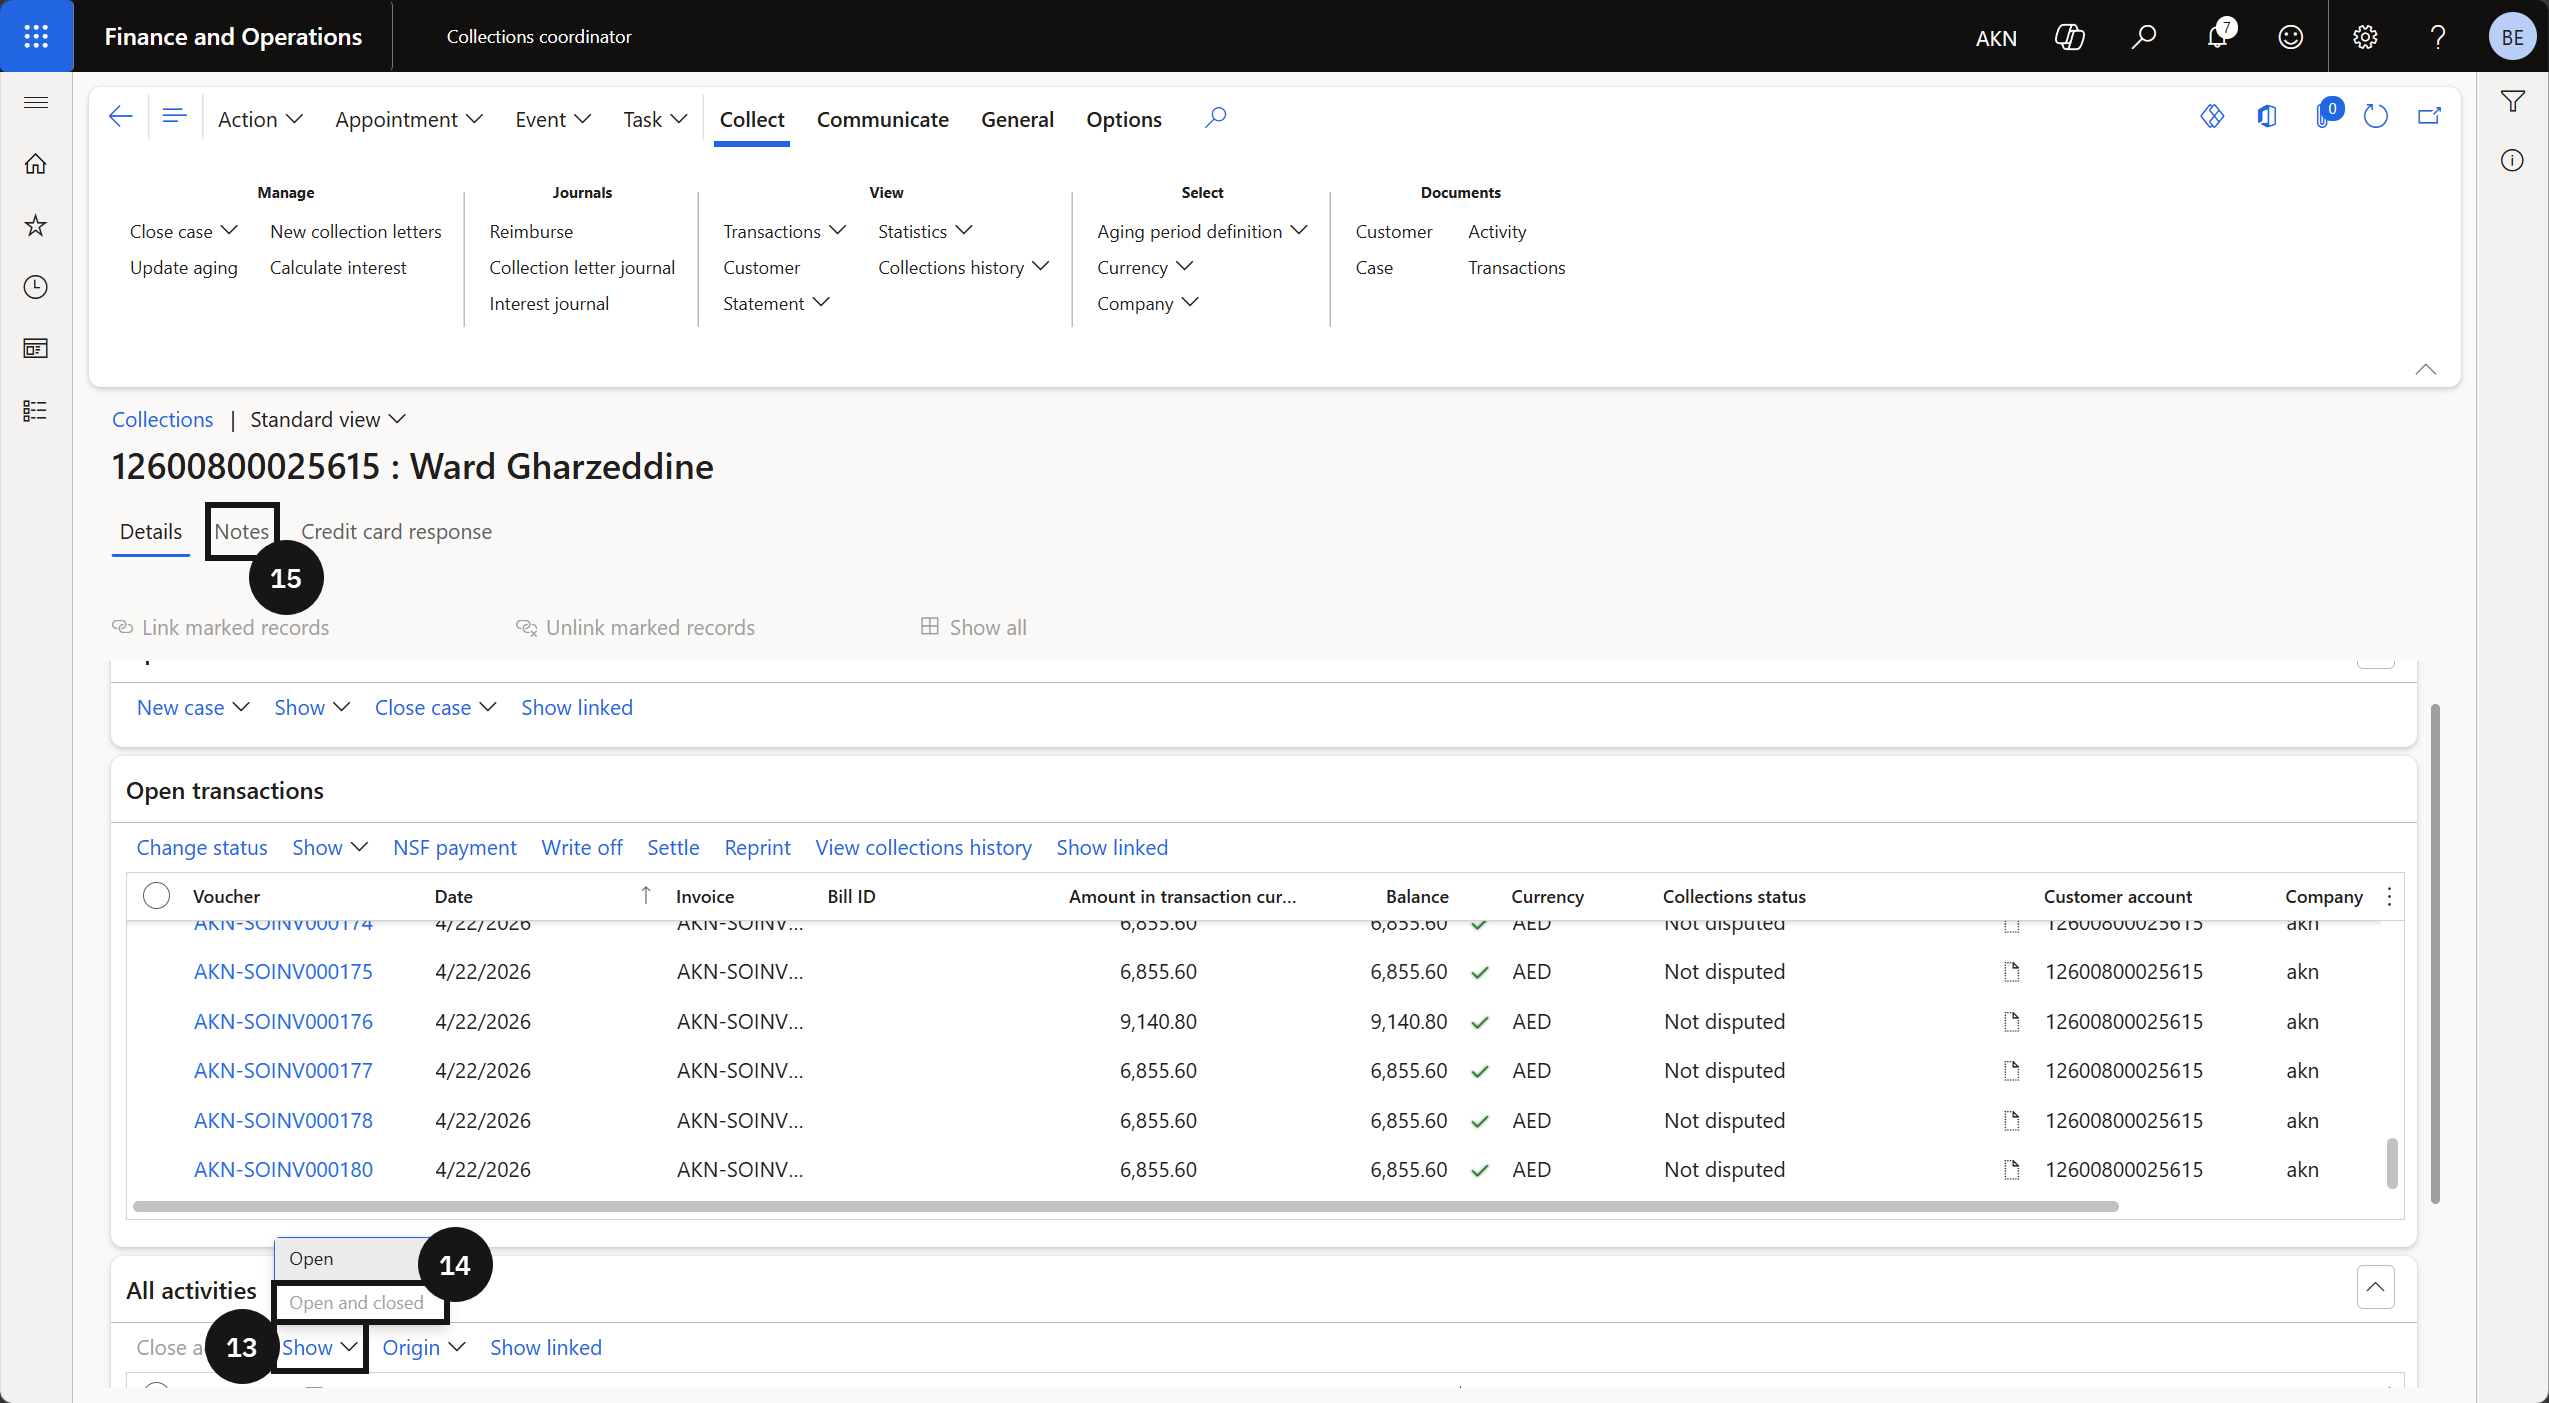Switch to the Options tab

pos(1123,119)
